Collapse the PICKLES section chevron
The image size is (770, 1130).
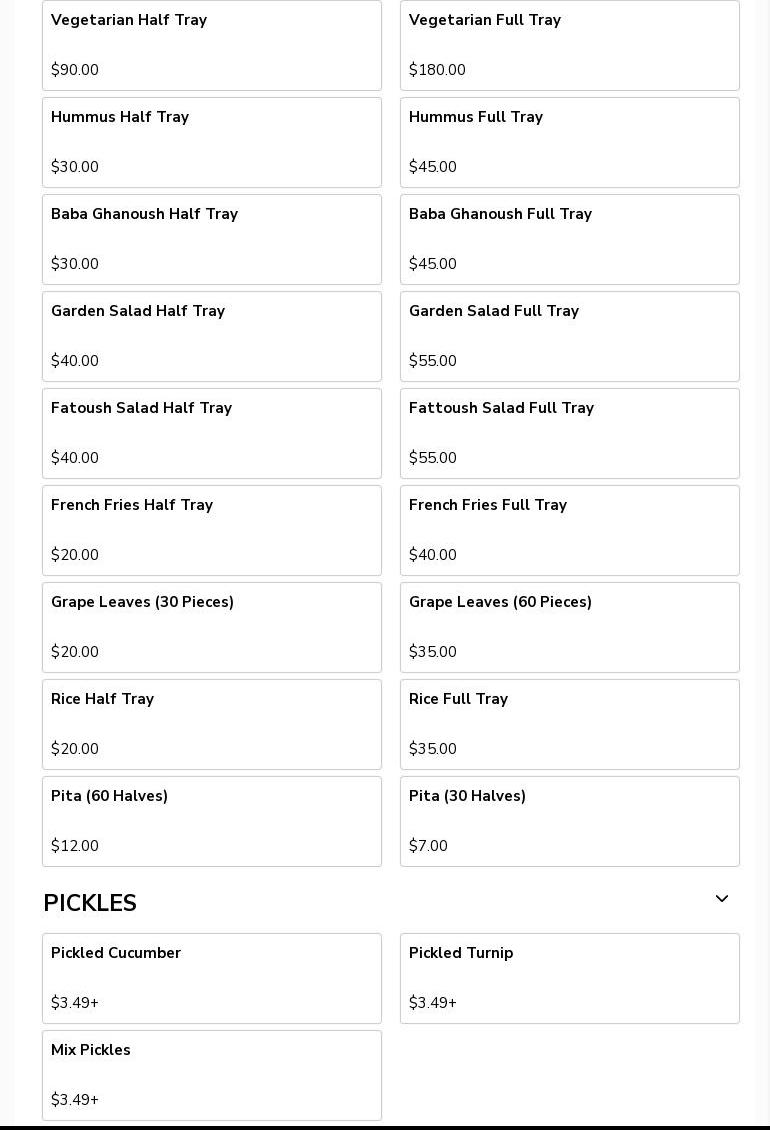(721, 899)
